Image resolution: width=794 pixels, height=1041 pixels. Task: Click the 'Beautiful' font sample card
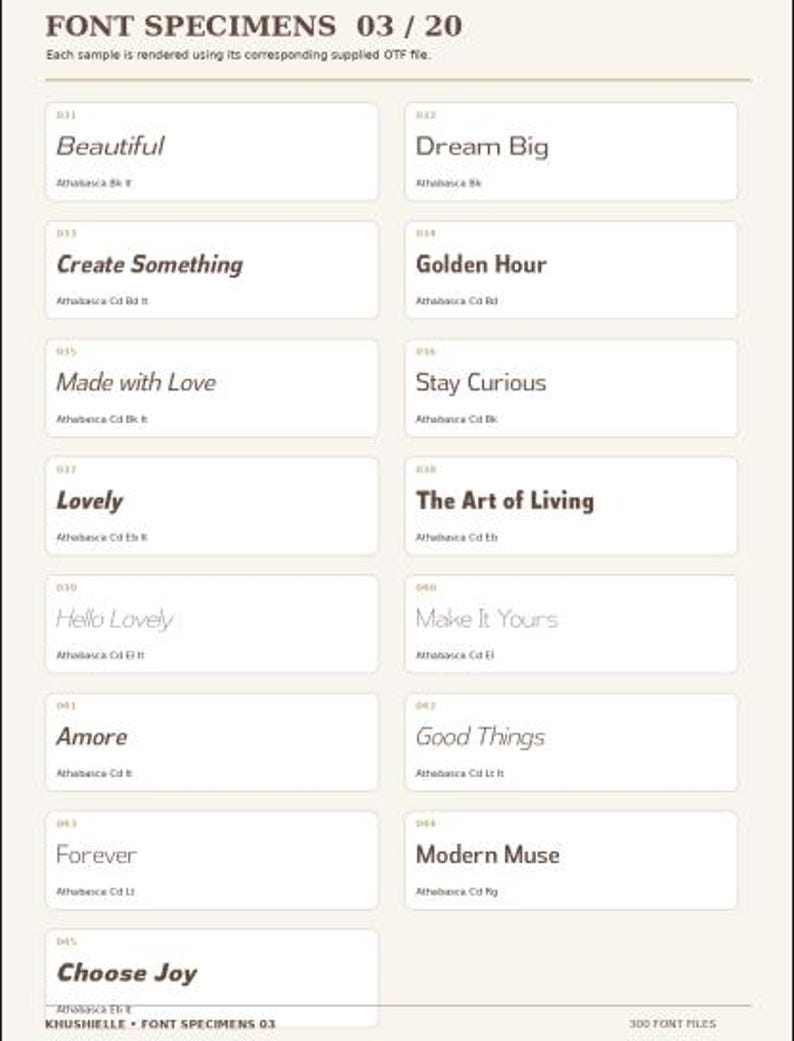[212, 151]
